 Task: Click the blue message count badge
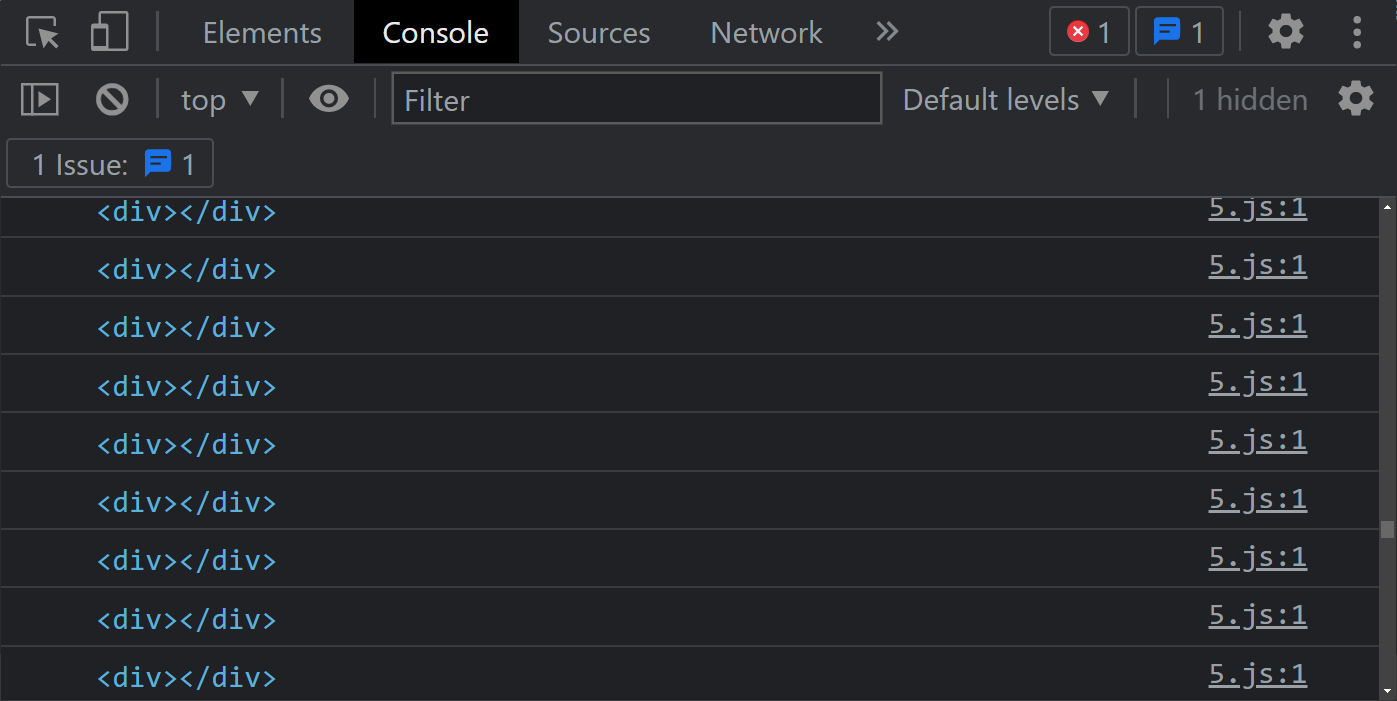click(1179, 32)
